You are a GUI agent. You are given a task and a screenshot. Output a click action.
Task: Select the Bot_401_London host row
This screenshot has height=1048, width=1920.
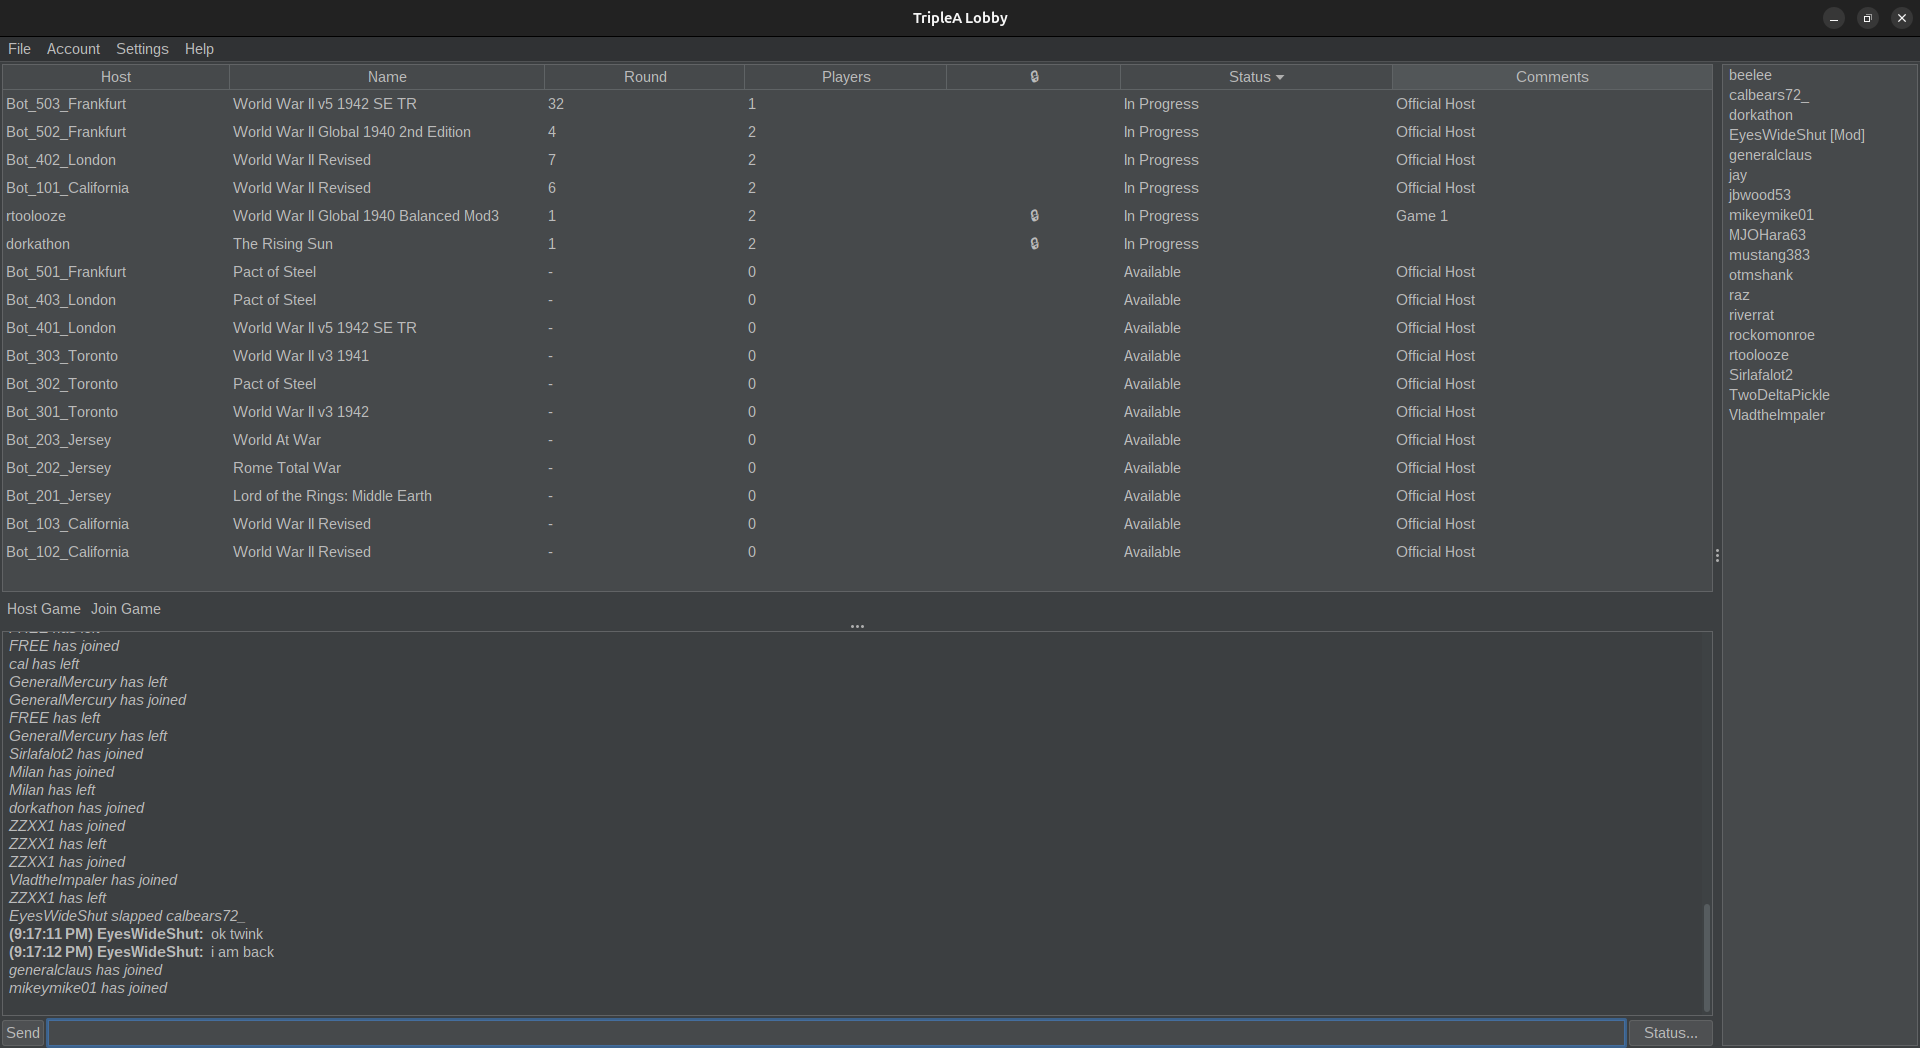[857, 328]
